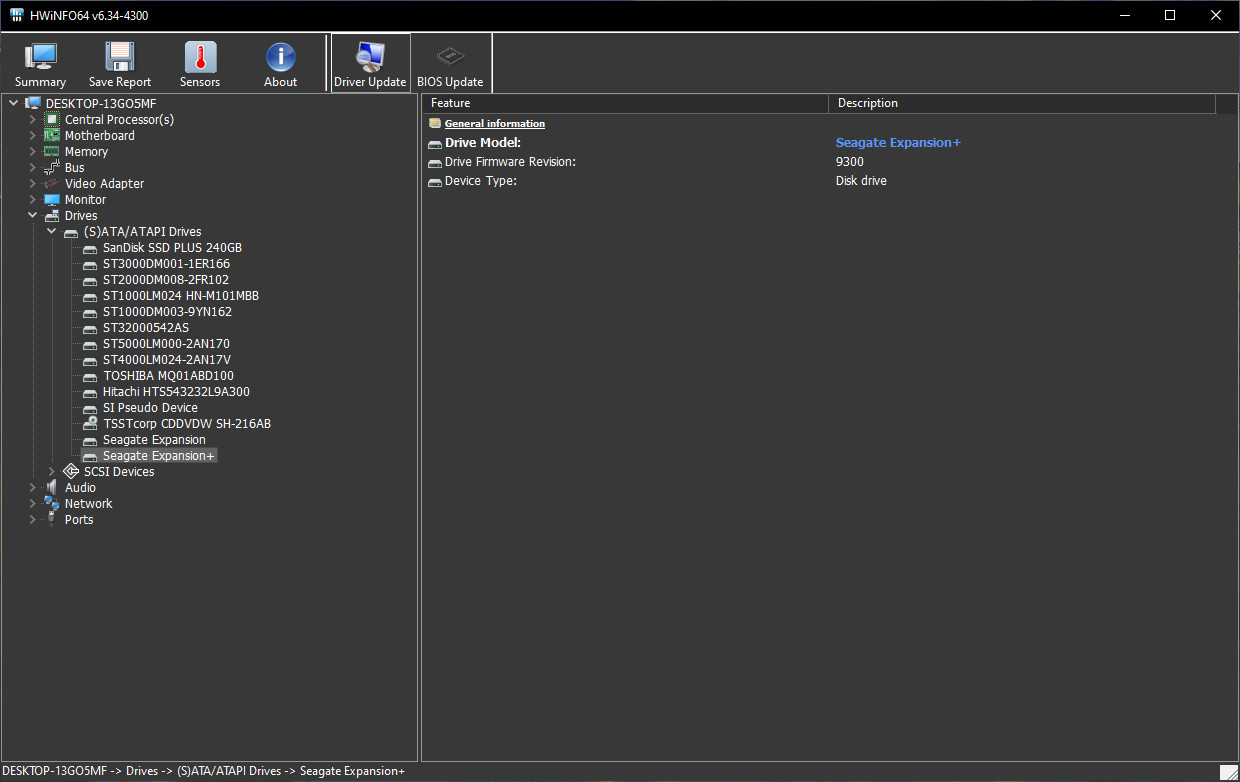1240x782 pixels.
Task: Click the General information heading
Action: pos(495,124)
